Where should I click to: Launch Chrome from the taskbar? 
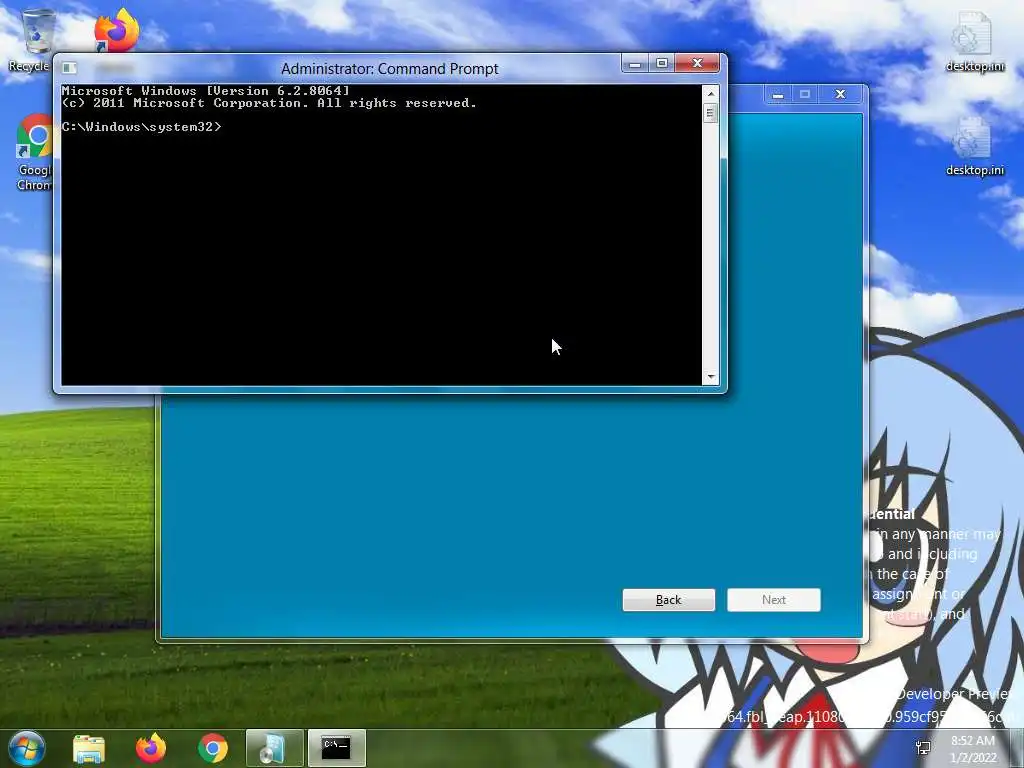[x=212, y=748]
